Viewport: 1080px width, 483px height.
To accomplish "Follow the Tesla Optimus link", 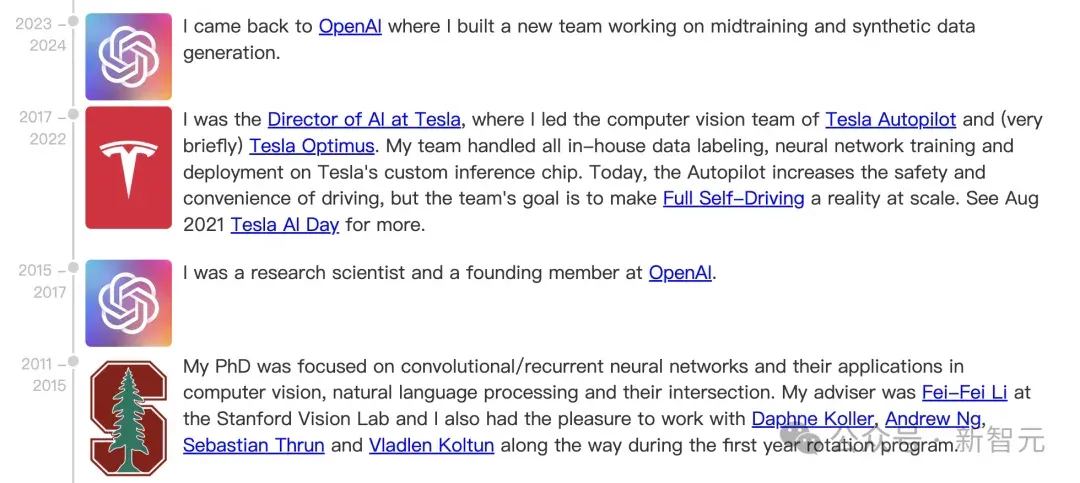I will 312,146.
